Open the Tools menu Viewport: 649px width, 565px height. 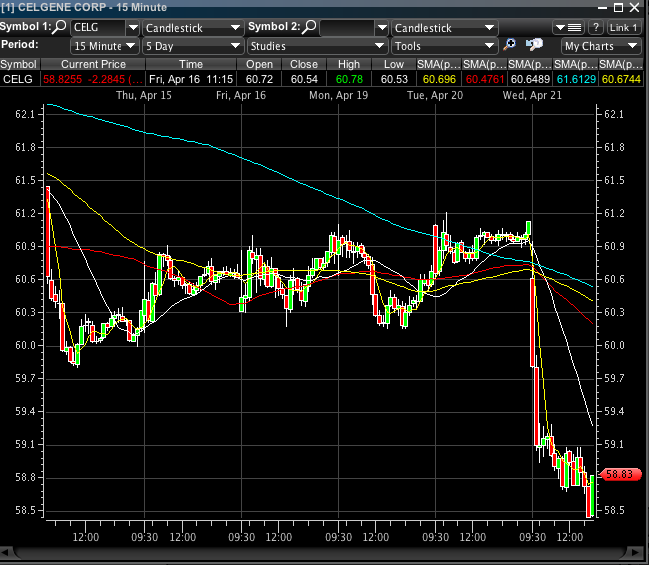[443, 46]
